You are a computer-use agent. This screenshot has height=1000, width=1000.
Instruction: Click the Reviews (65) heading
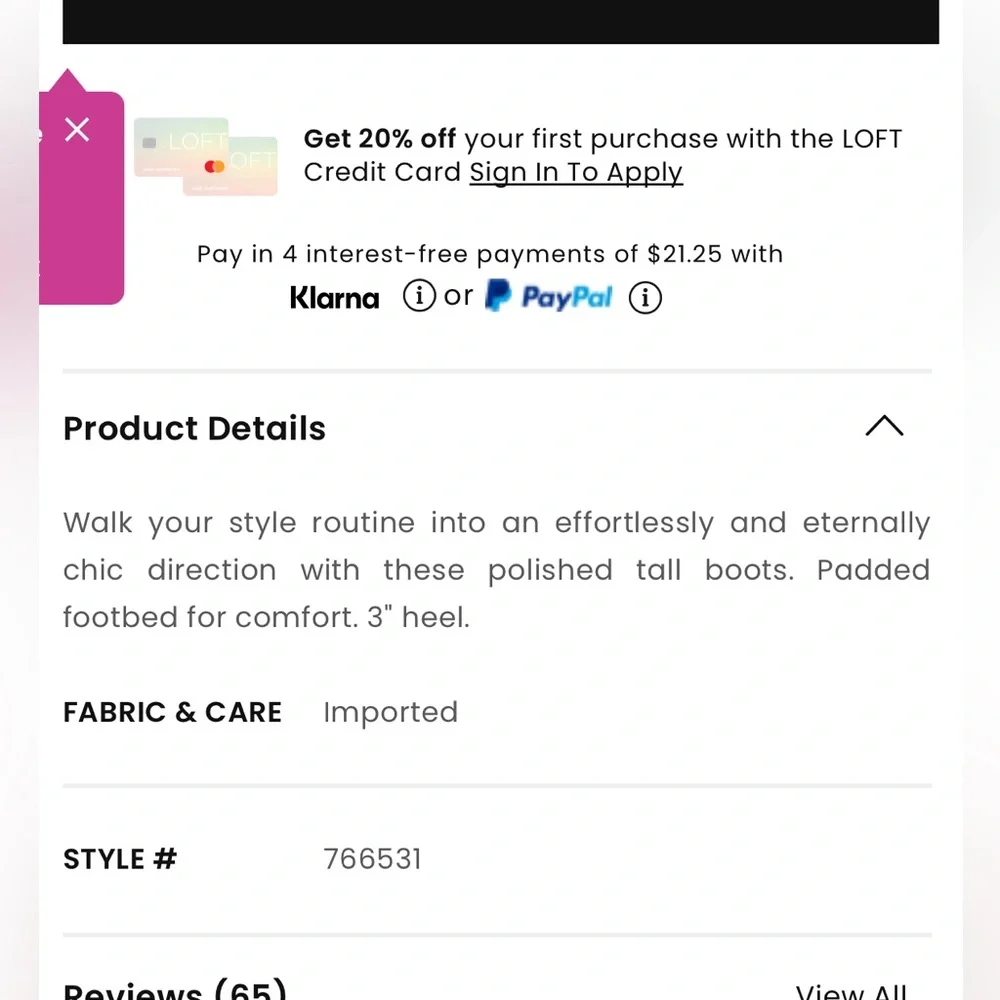click(x=175, y=991)
